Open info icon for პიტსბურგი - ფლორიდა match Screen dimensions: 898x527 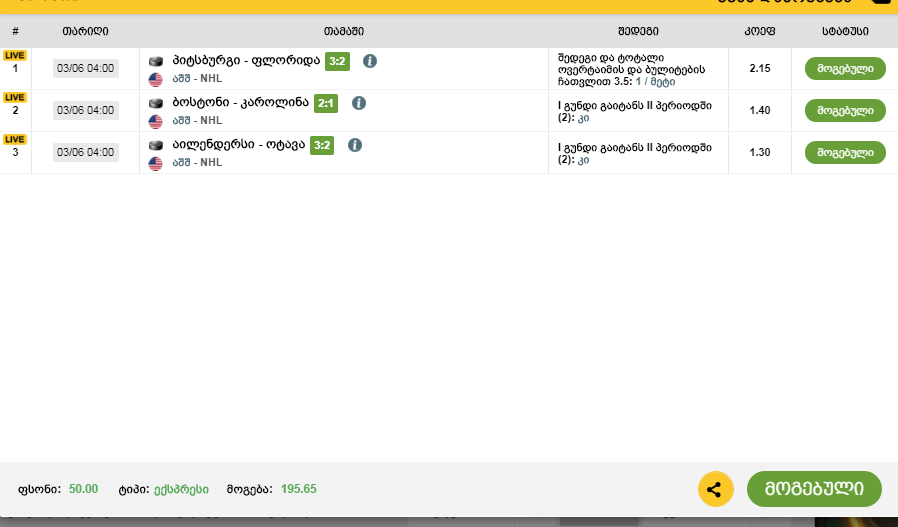click(x=370, y=61)
